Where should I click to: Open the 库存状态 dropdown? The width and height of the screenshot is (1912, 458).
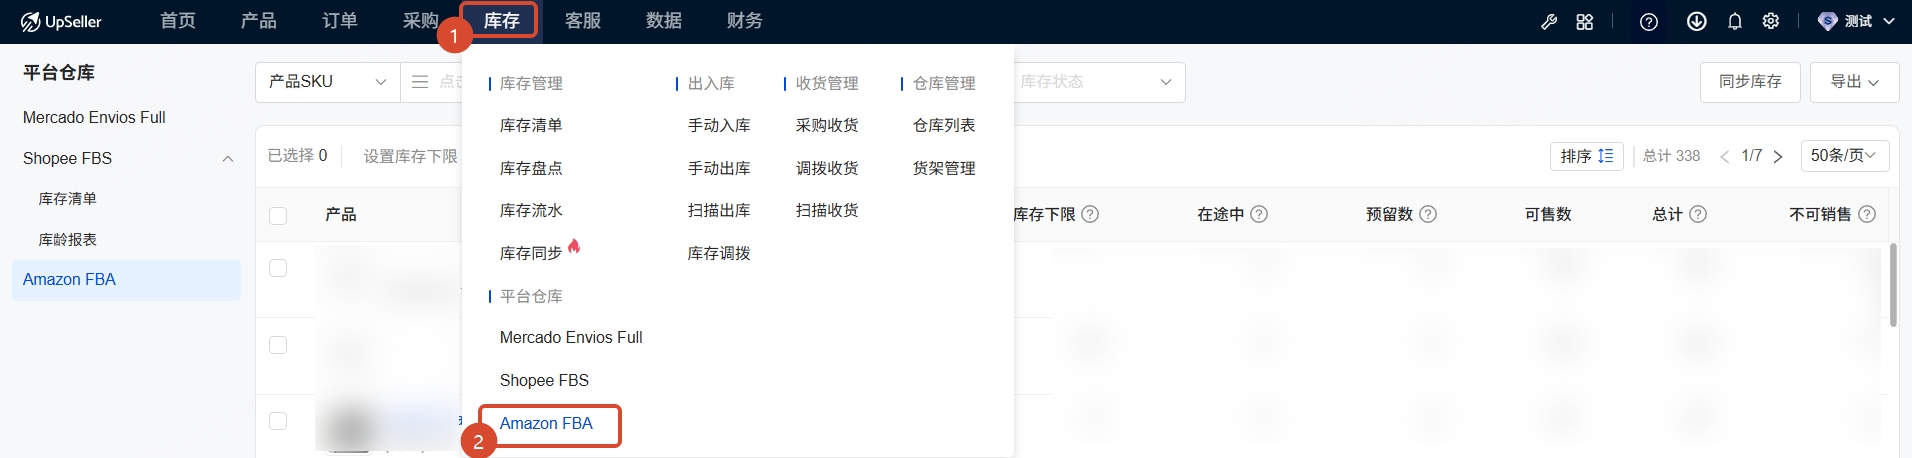click(x=1098, y=82)
